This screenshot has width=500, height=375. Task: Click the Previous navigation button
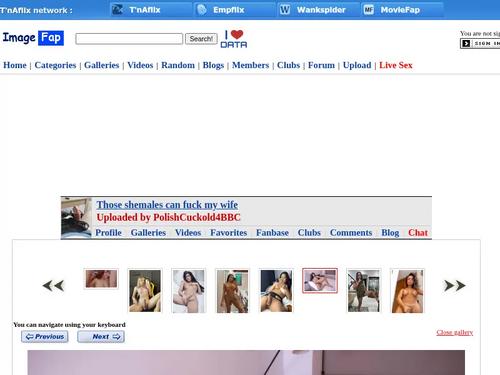[x=45, y=336]
